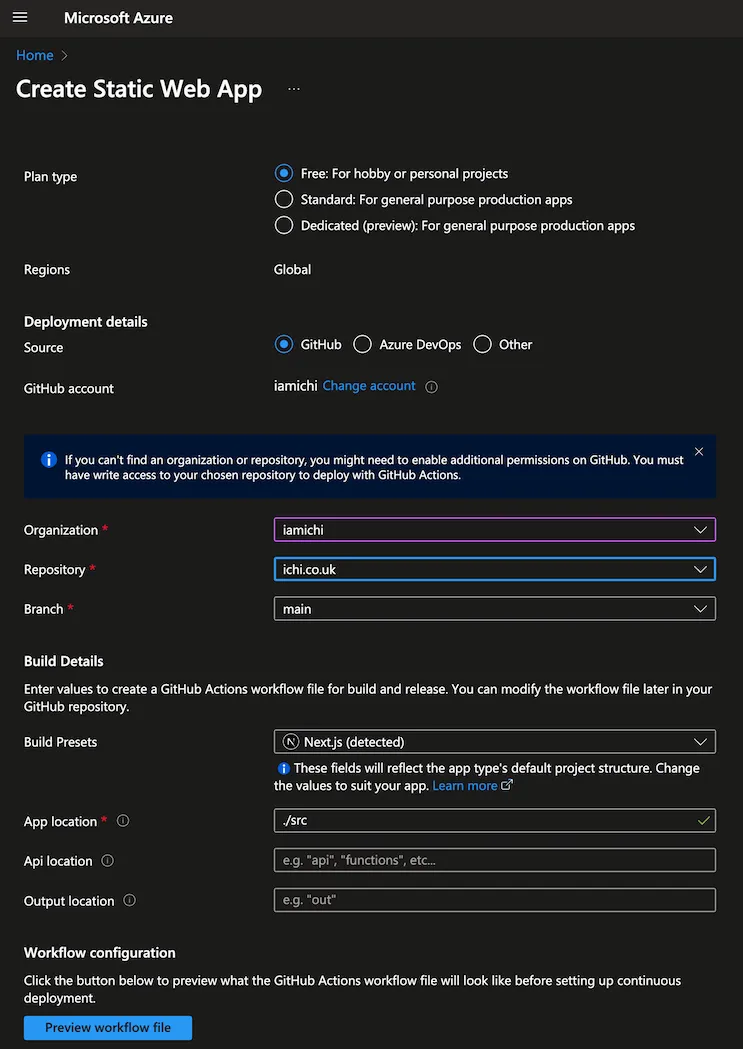Open the Build Presets dropdown

(x=495, y=741)
